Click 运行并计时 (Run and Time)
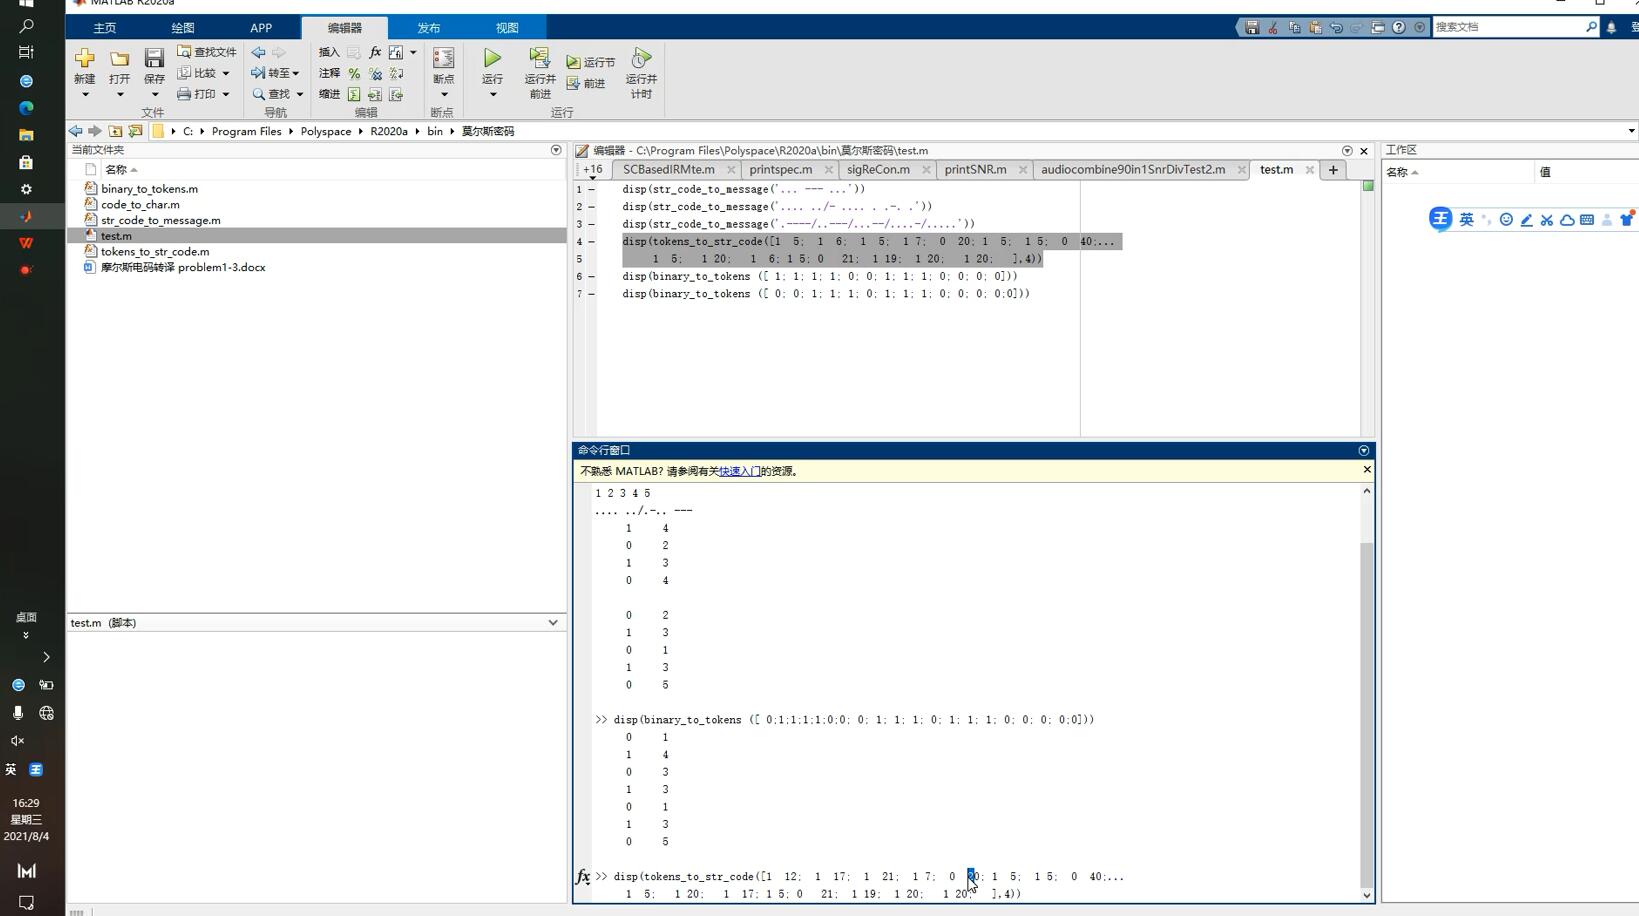The width and height of the screenshot is (1639, 916). coord(641,73)
